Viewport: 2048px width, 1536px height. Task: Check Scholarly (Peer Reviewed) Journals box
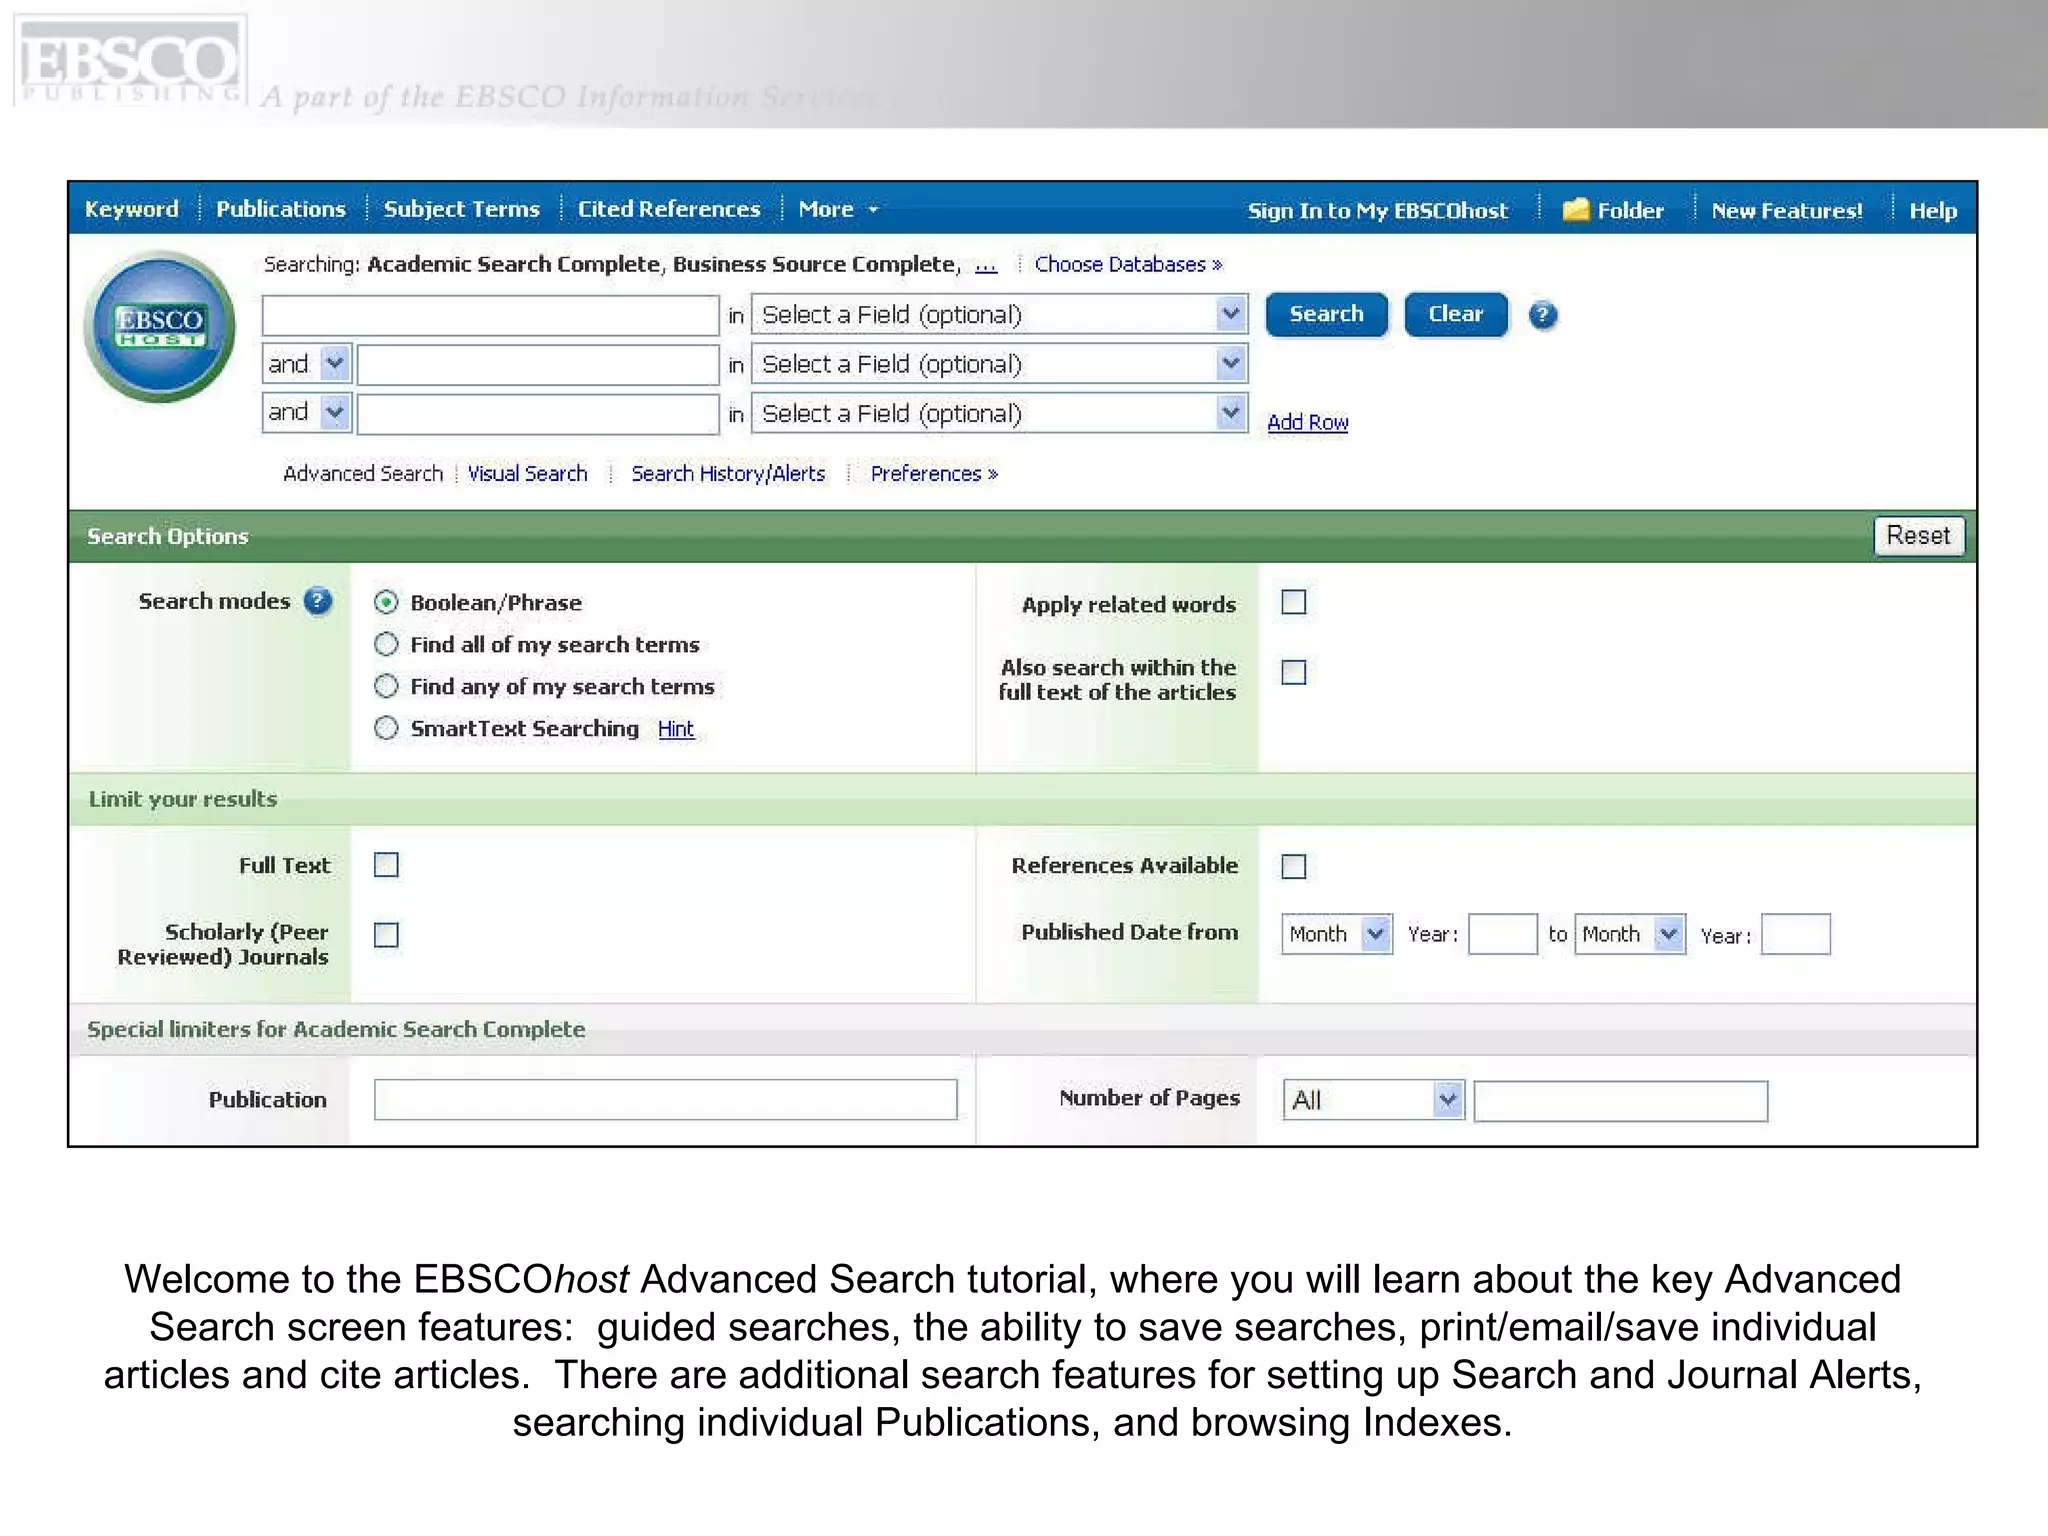(386, 935)
